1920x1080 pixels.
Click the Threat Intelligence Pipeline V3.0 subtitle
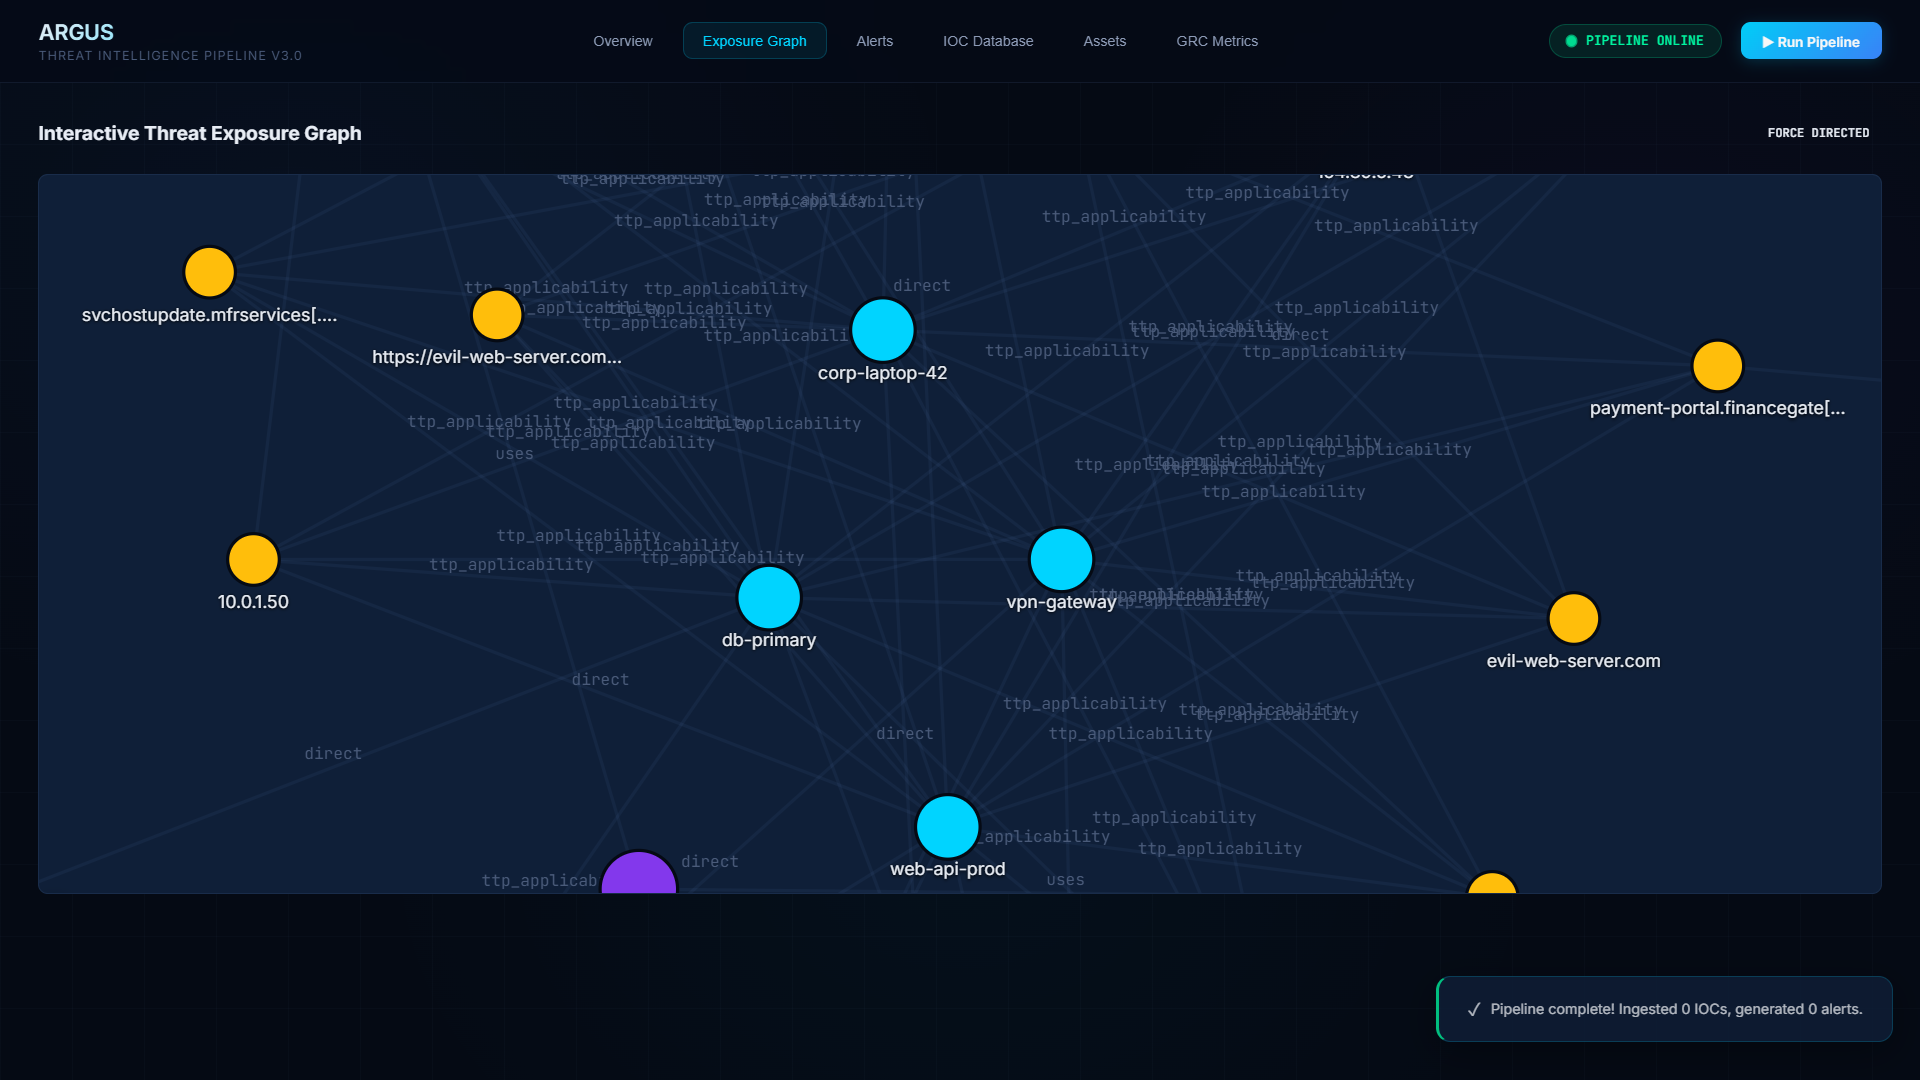(170, 56)
